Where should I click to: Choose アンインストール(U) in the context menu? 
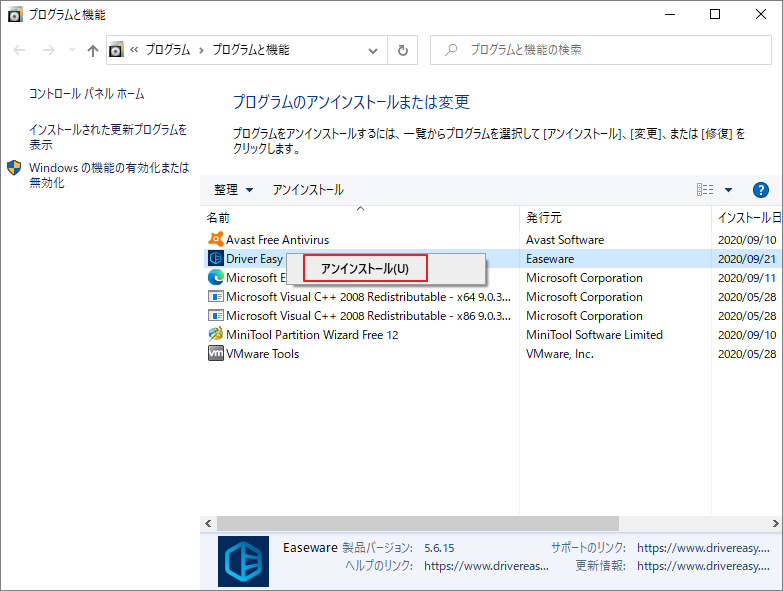pyautogui.click(x=365, y=269)
